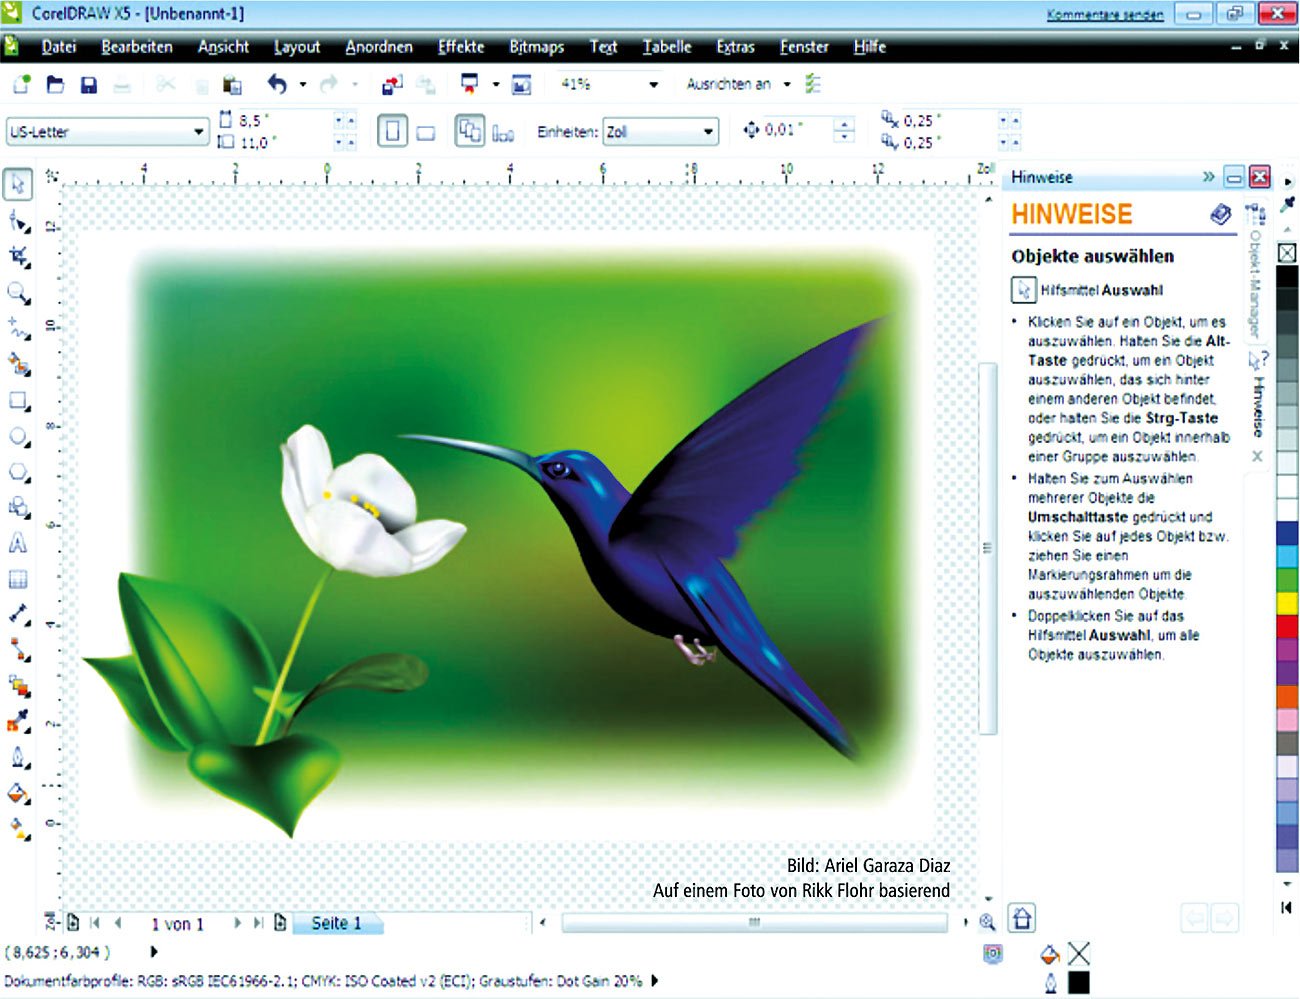1300x999 pixels.
Task: Open the US-Letter page size dropdown
Action: tap(198, 131)
